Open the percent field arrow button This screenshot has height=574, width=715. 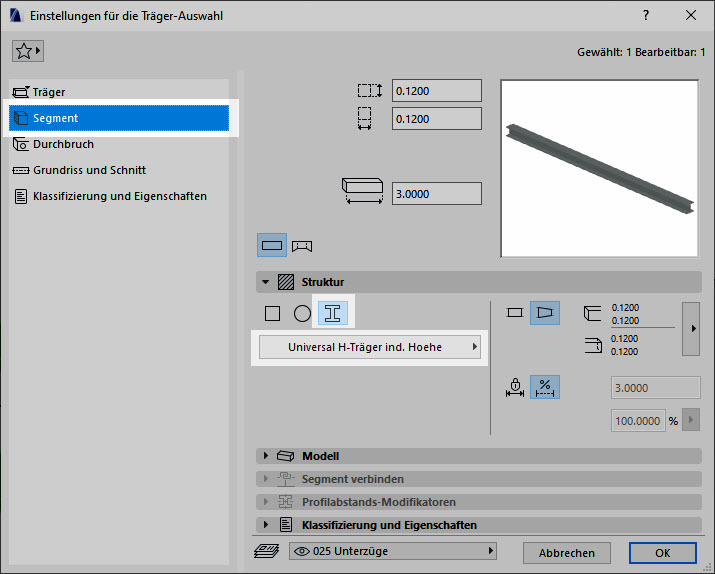[x=691, y=420]
